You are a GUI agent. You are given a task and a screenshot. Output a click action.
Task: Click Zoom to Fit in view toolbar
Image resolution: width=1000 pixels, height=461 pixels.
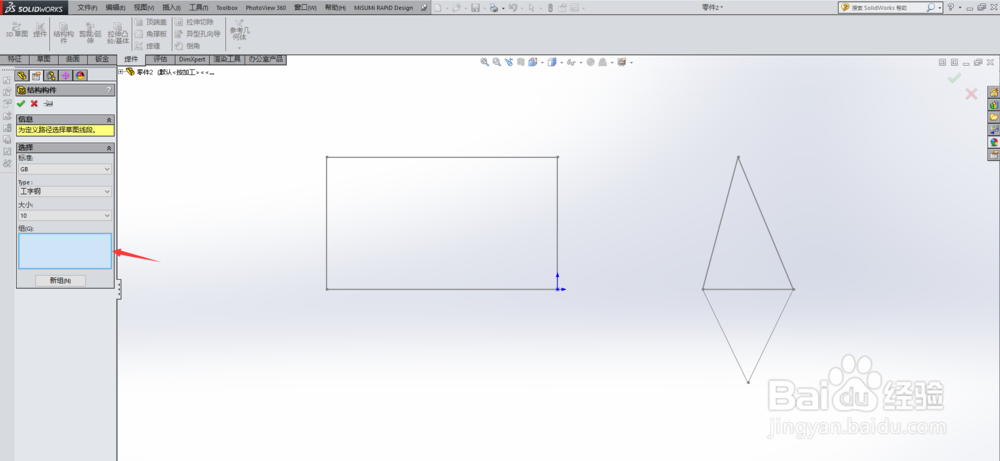pos(485,62)
